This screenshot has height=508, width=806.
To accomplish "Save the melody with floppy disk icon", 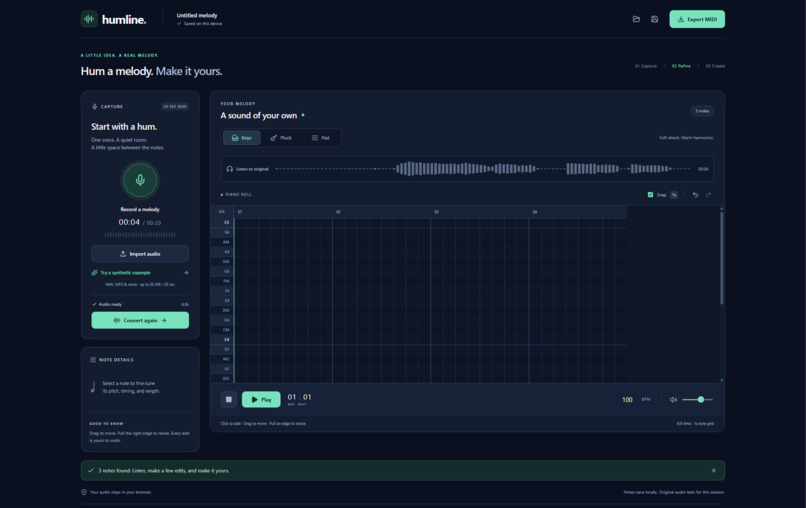I will [654, 19].
